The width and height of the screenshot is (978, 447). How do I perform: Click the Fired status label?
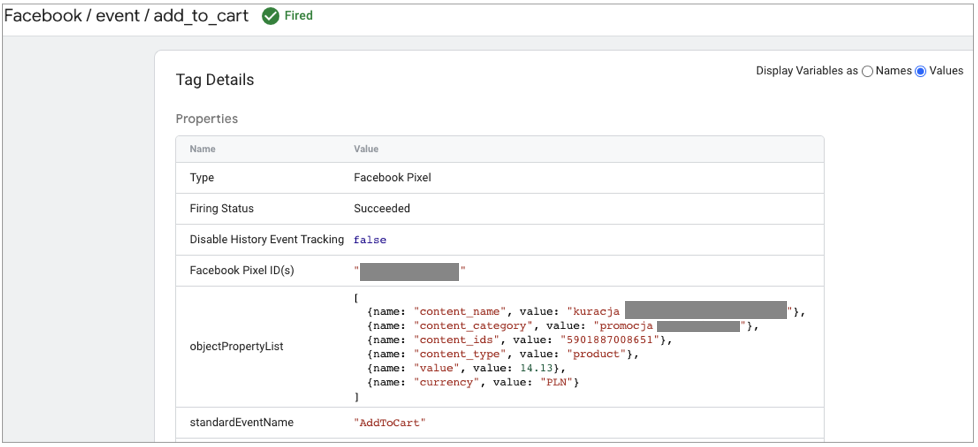pos(298,16)
